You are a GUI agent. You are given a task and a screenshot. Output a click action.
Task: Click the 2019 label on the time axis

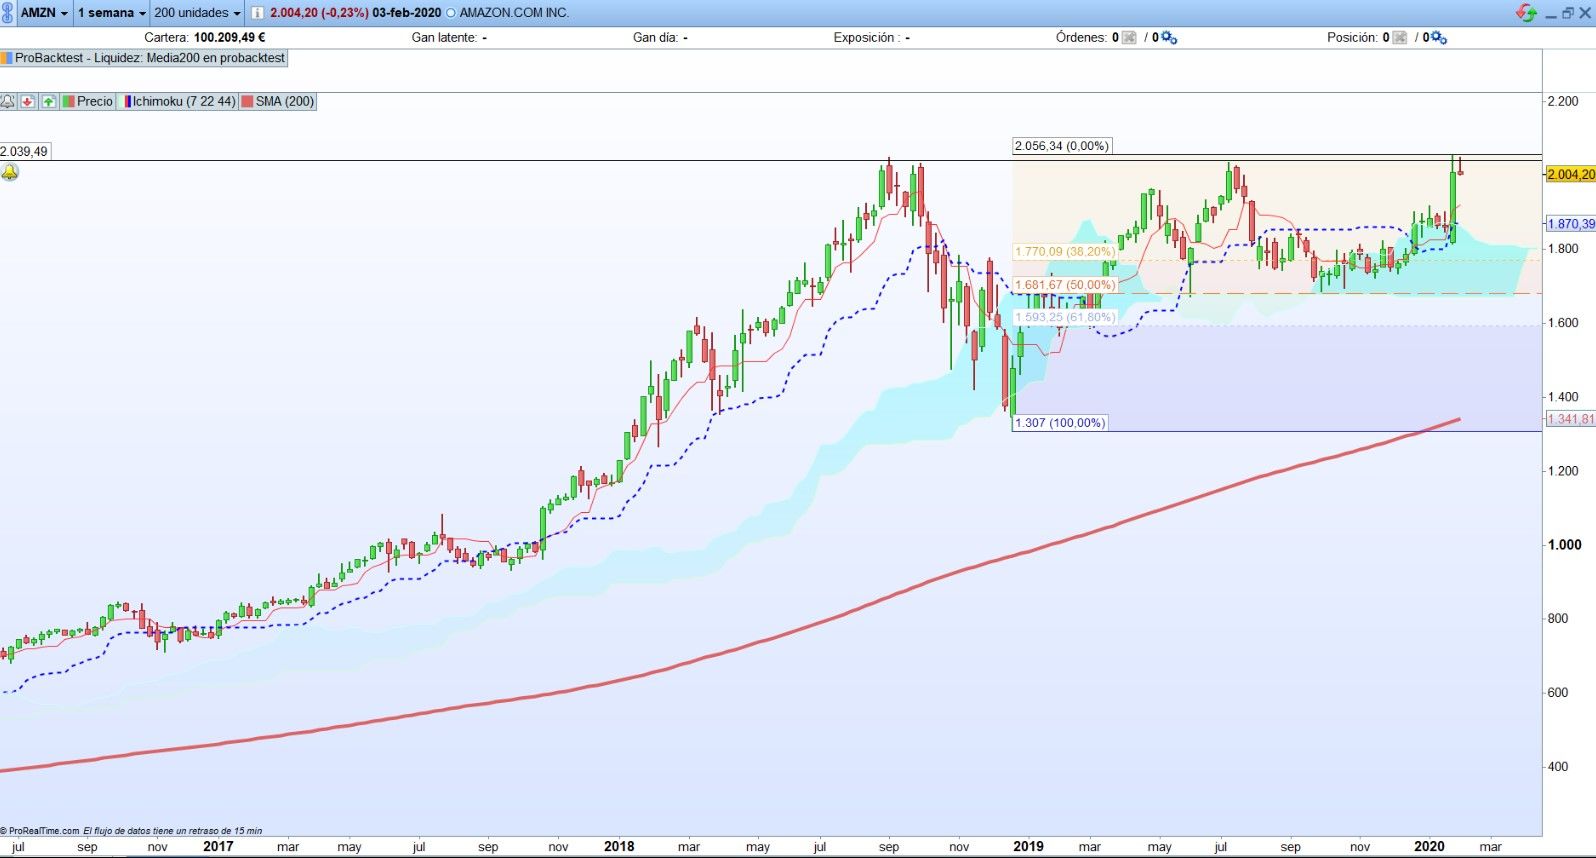coord(1028,846)
